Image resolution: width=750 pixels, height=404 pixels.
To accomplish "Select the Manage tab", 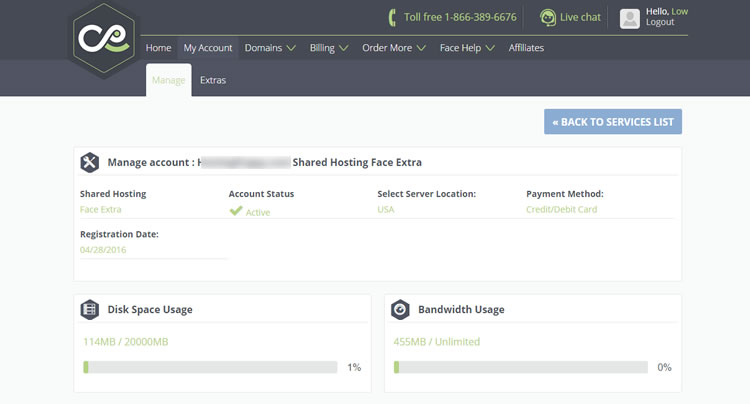I will 168,80.
